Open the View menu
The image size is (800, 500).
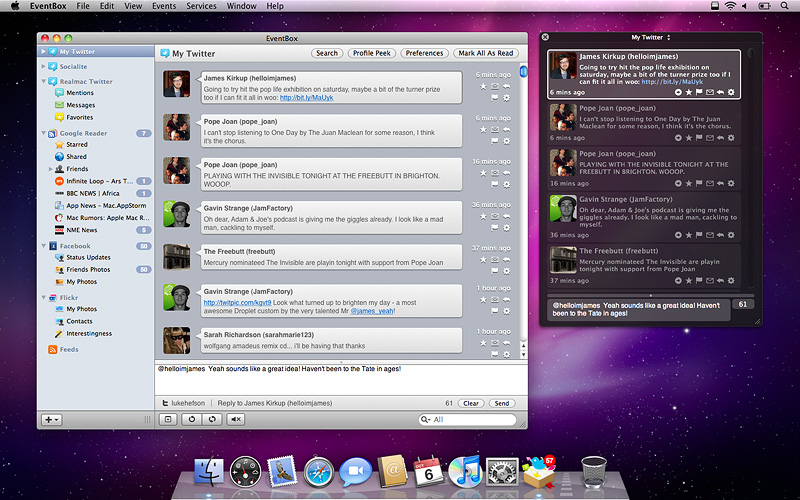pyautogui.click(x=133, y=6)
